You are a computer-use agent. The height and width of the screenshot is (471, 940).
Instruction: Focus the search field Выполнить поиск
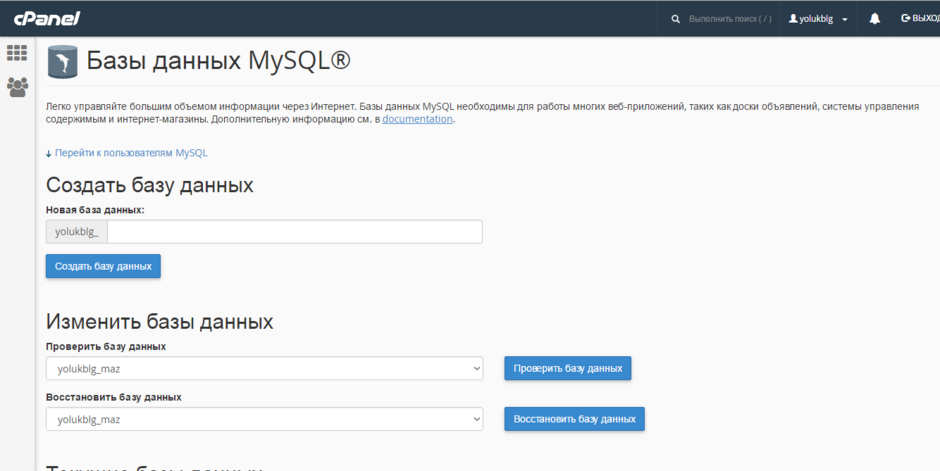730,19
